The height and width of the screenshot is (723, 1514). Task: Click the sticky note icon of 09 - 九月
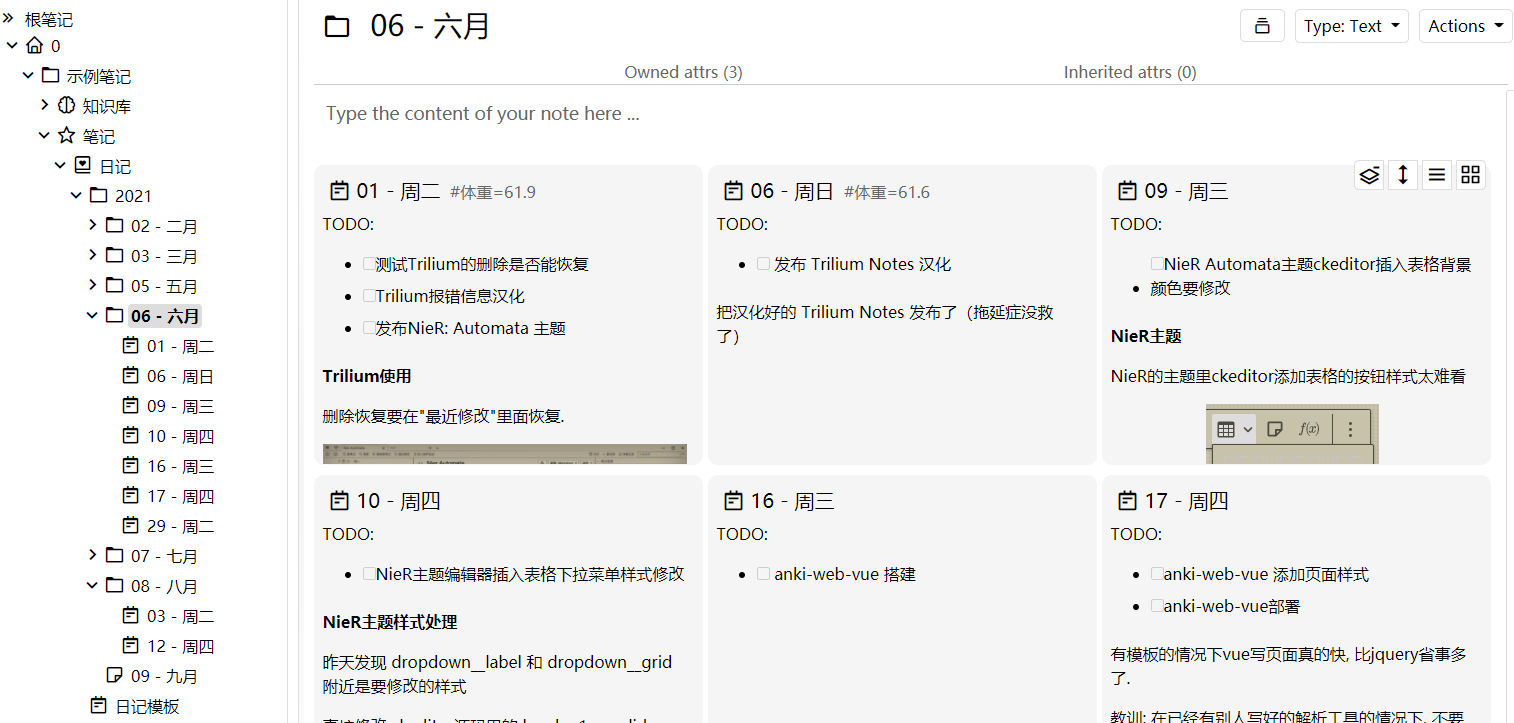click(x=114, y=676)
